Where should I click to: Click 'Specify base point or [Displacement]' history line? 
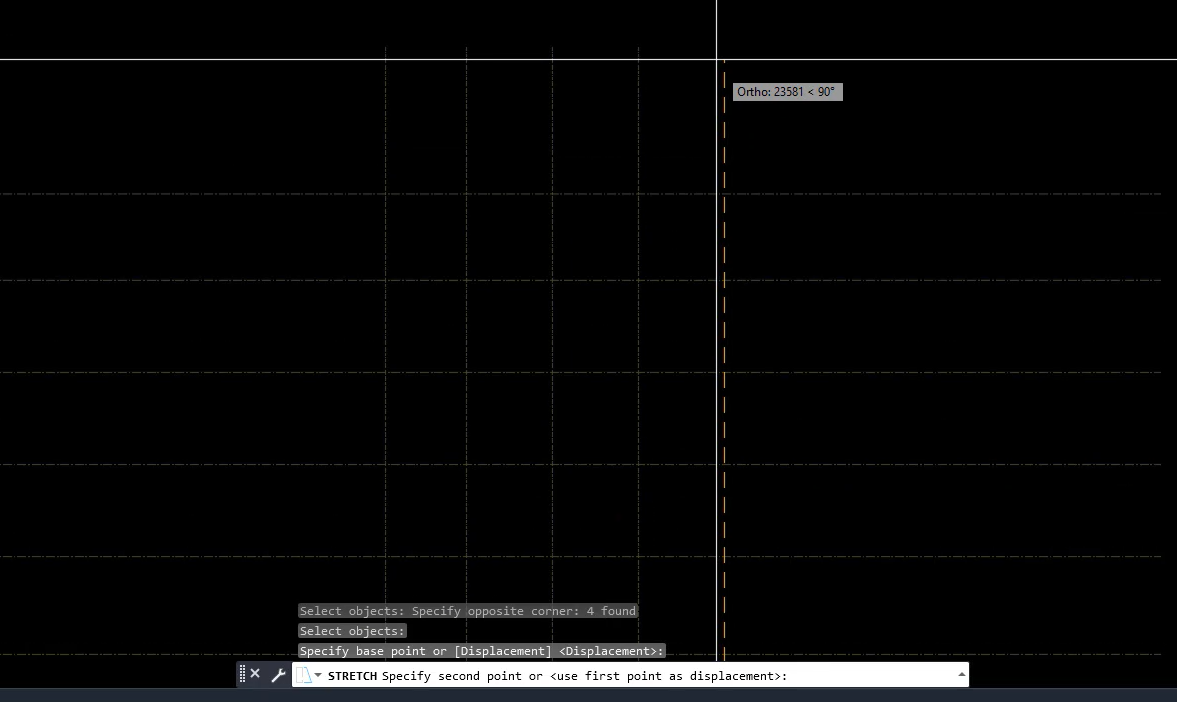pos(482,651)
